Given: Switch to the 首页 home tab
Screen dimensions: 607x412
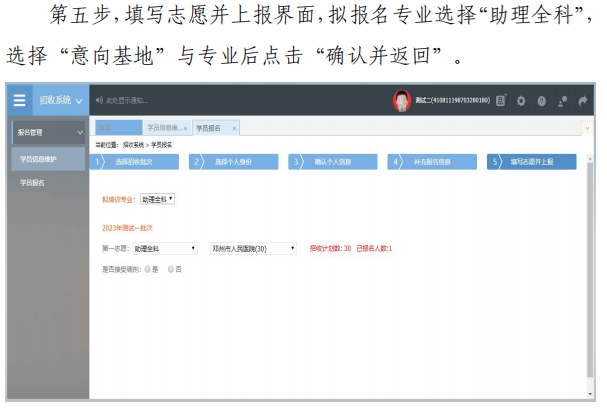Looking at the screenshot, I should tap(118, 128).
